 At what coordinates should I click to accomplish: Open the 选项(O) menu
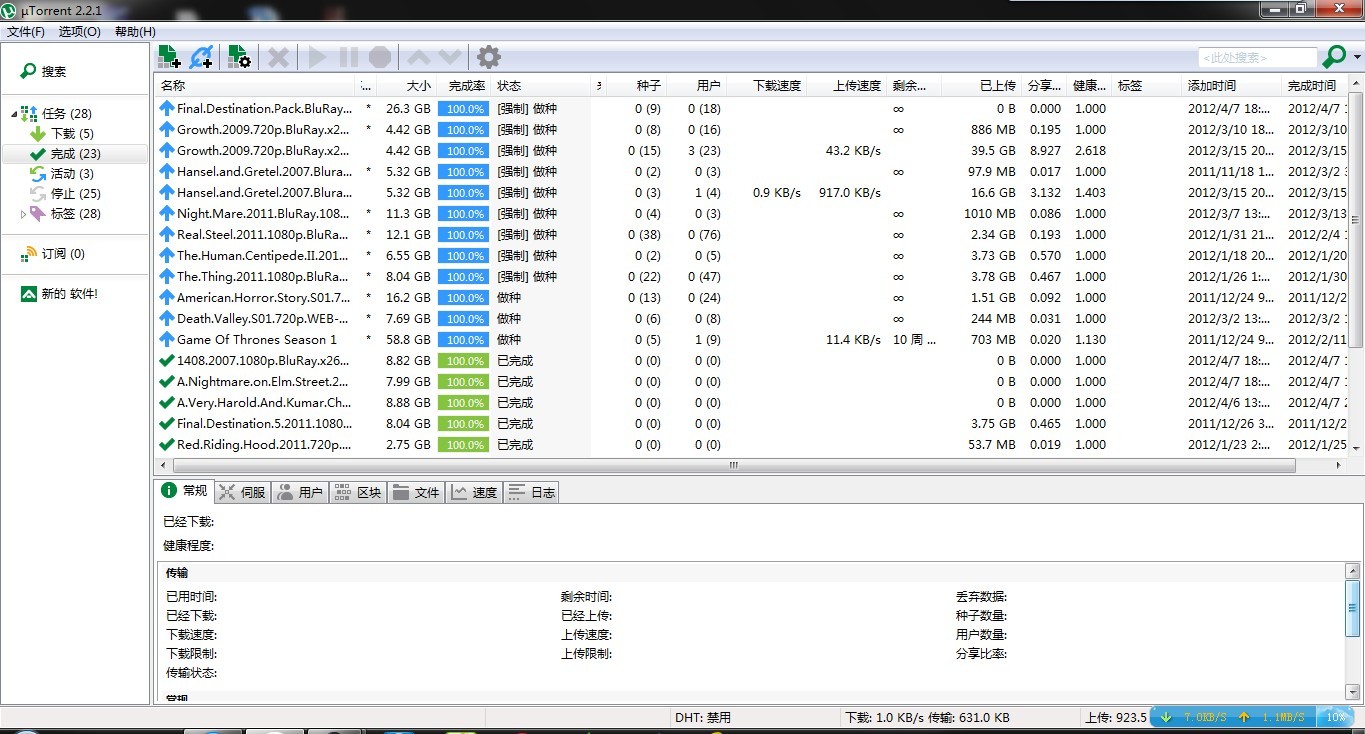pos(80,32)
